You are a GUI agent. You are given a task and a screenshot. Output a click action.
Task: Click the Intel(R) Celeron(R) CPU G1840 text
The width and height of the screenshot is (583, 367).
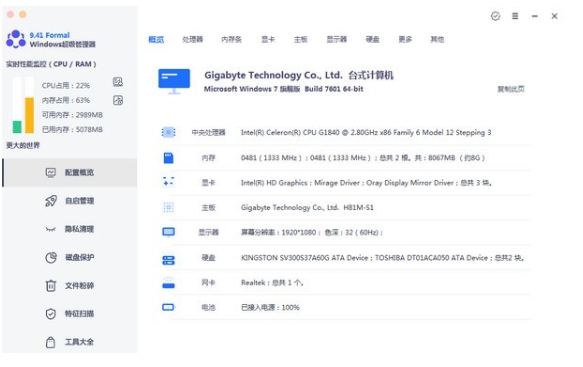tap(366, 132)
